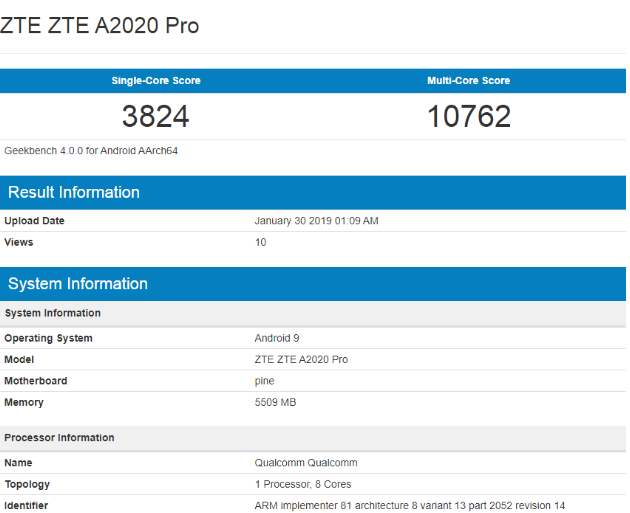Screen dimensions: 630x513
Task: Click the memory value 5509 MB
Action: click(275, 402)
